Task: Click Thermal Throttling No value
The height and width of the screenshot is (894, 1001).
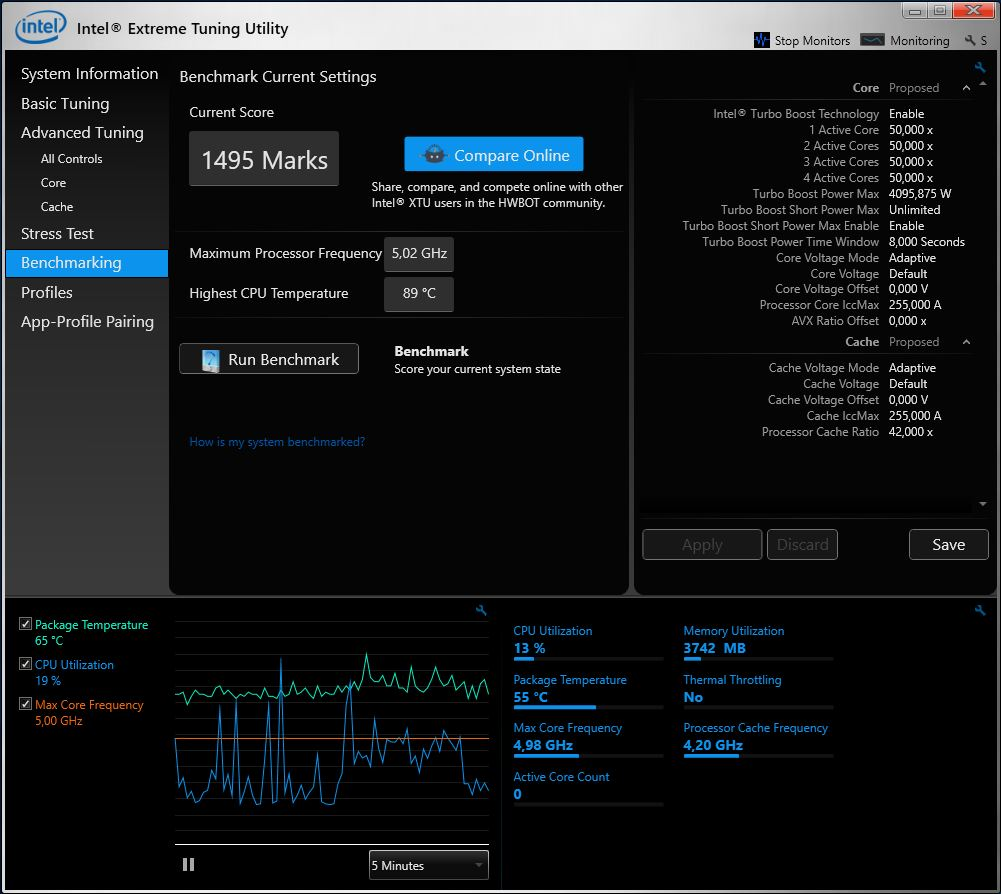Action: 693,697
